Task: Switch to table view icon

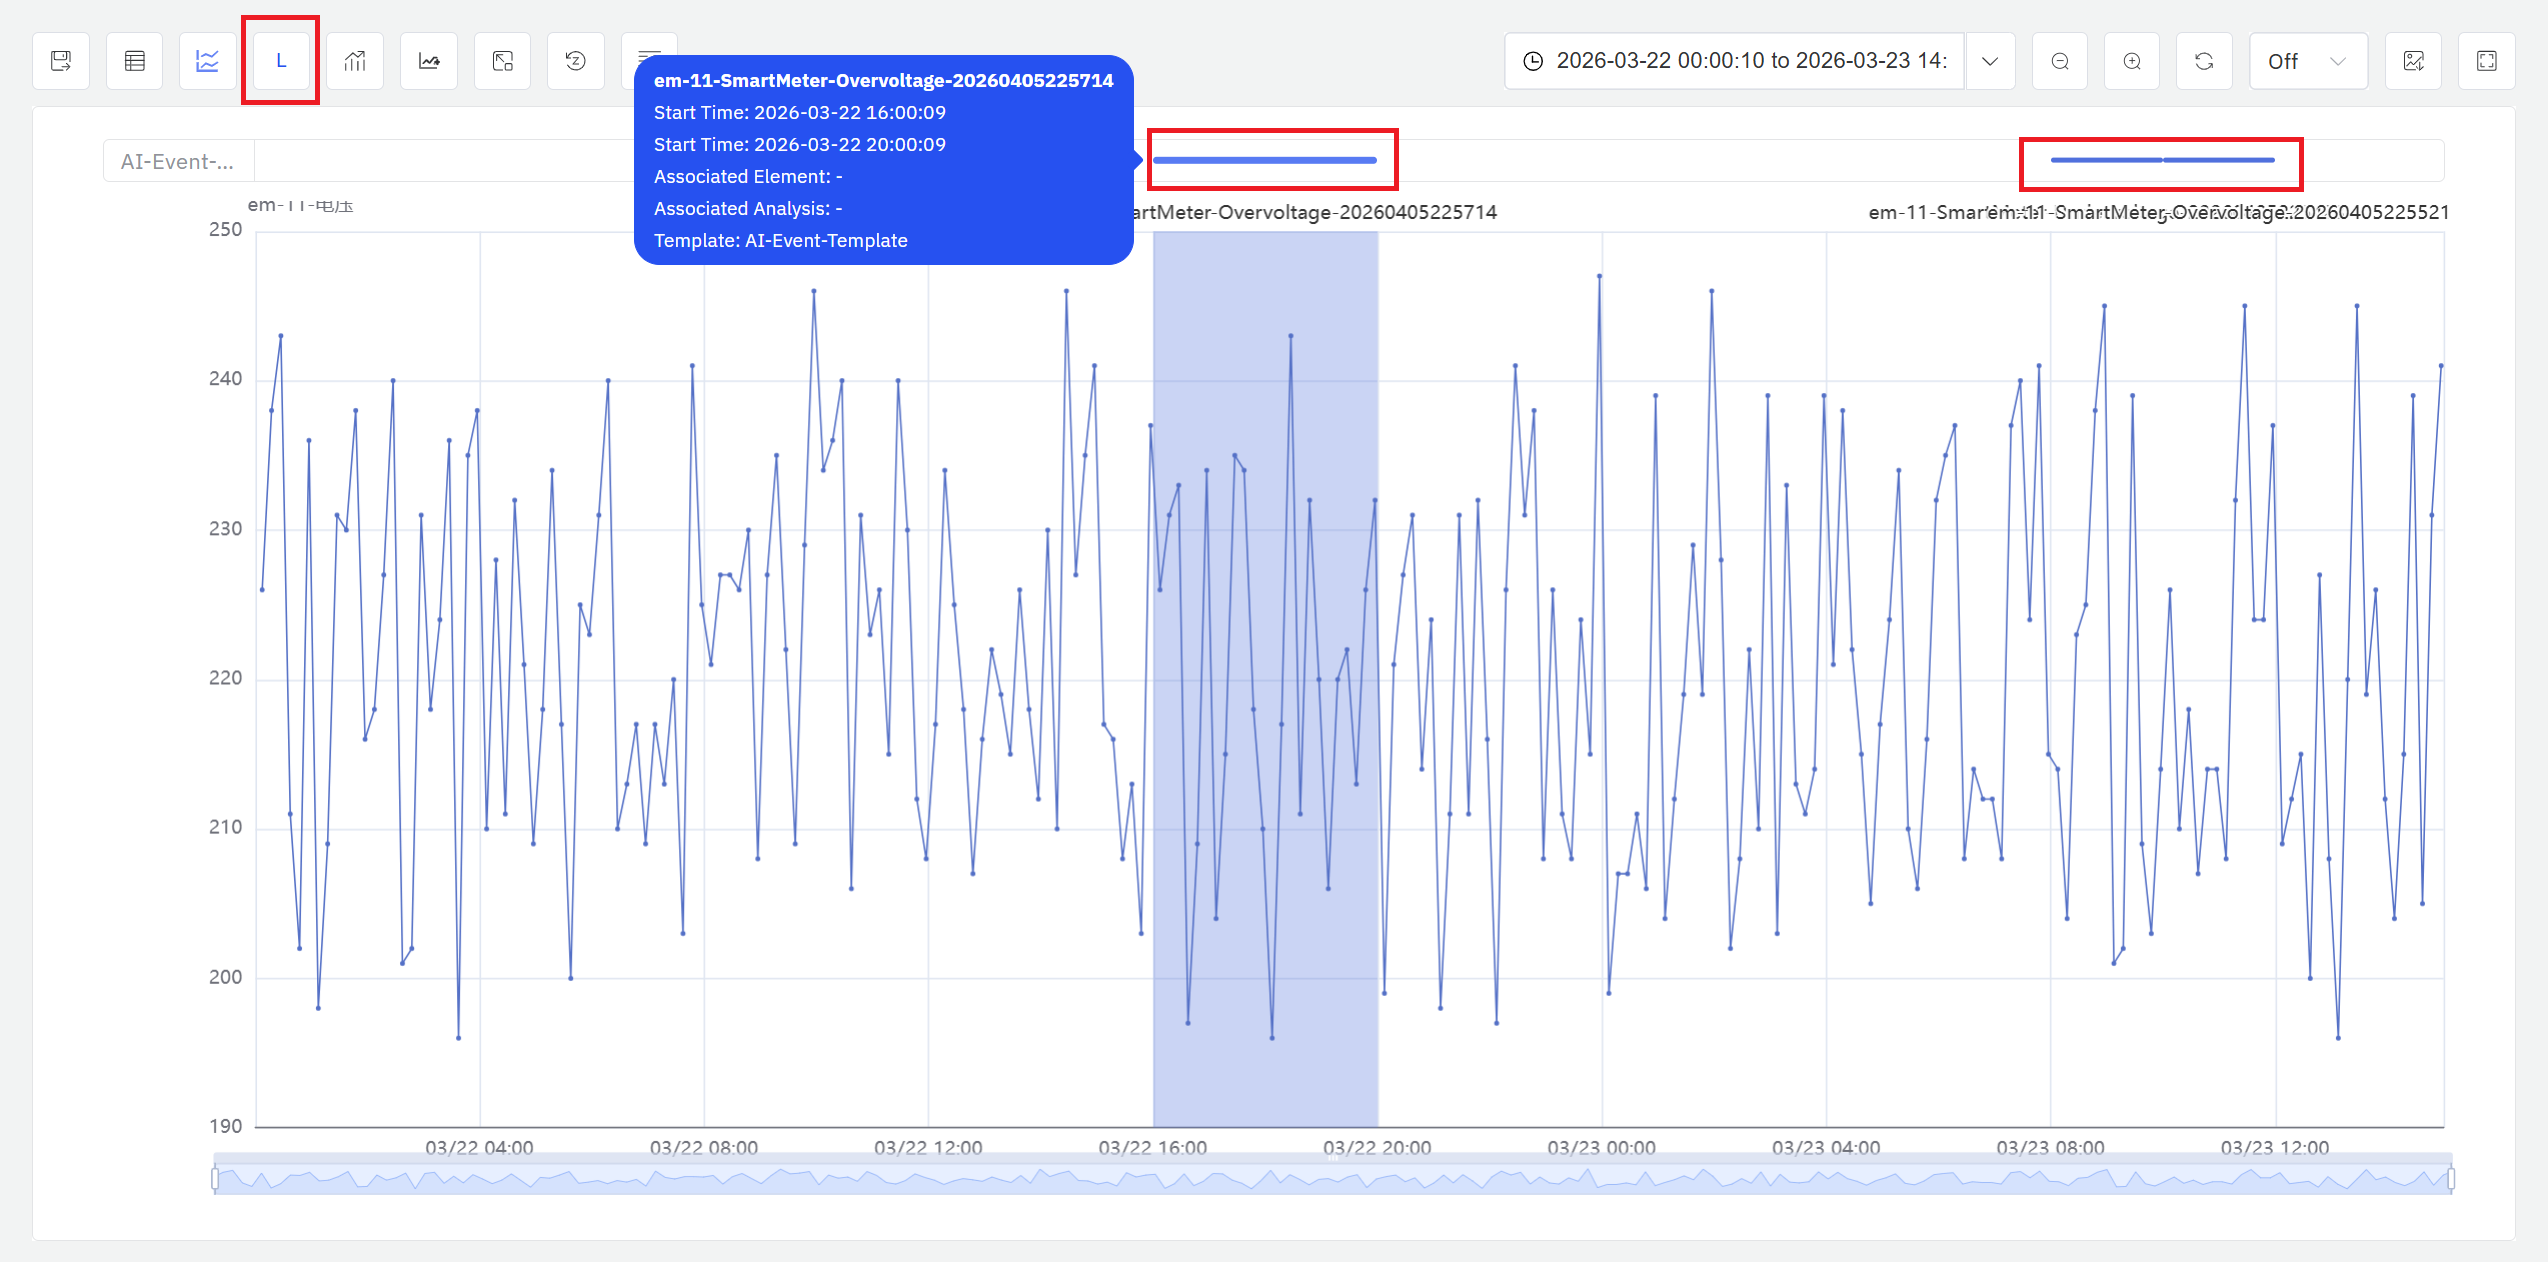Action: [135, 61]
